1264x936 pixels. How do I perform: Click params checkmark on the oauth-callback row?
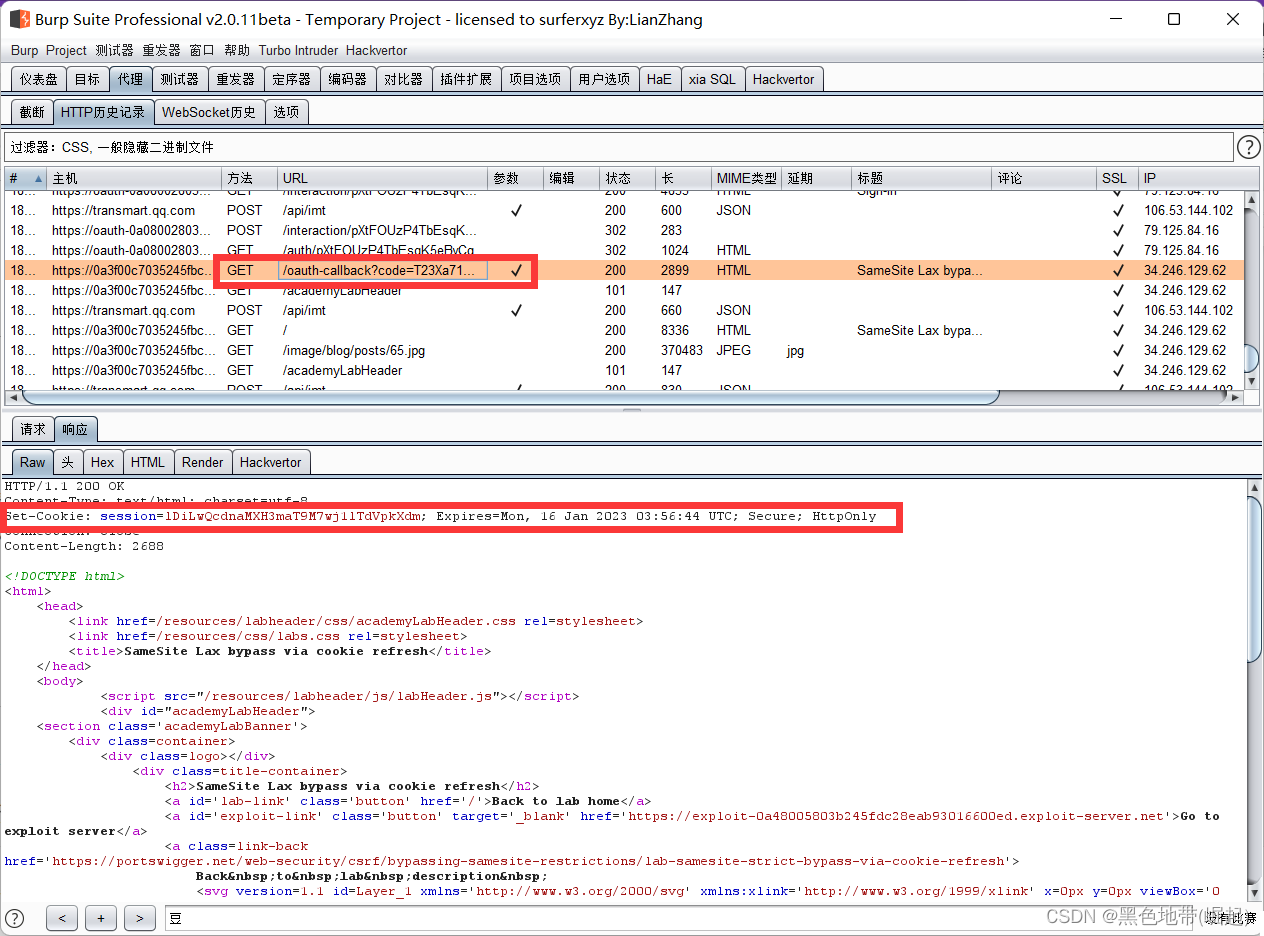(x=516, y=270)
